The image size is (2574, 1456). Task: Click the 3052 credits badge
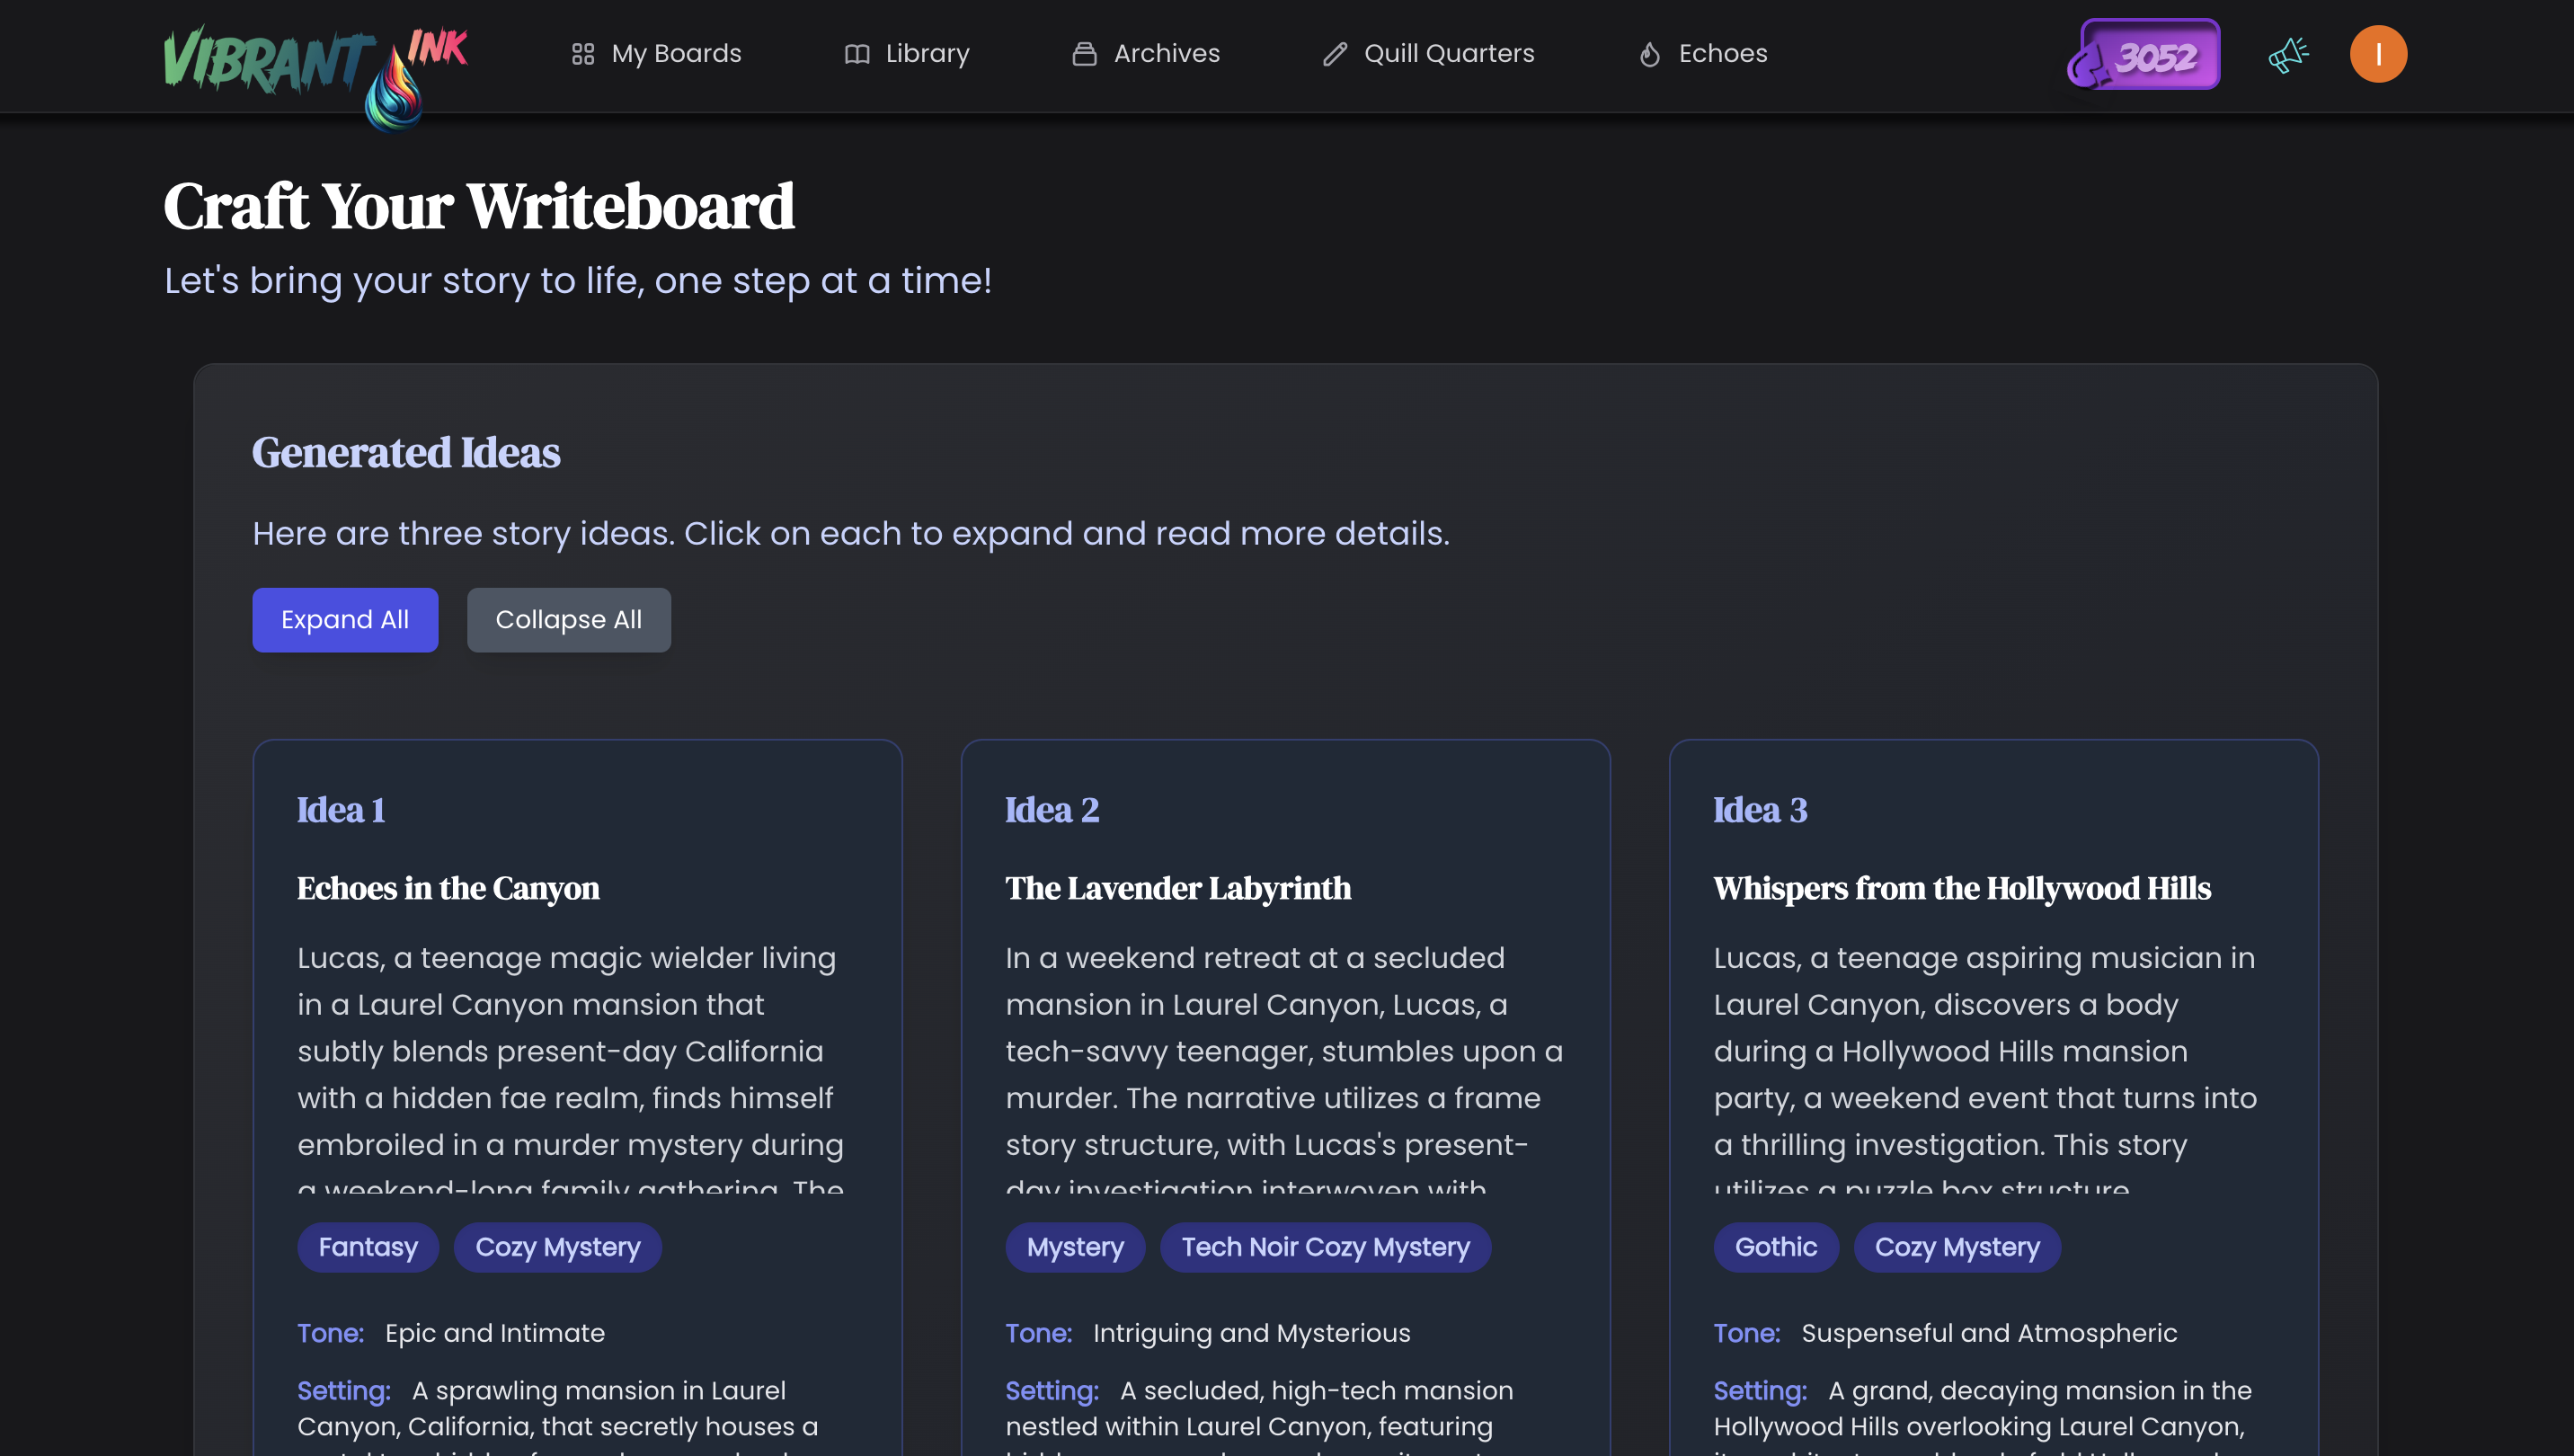point(2144,54)
